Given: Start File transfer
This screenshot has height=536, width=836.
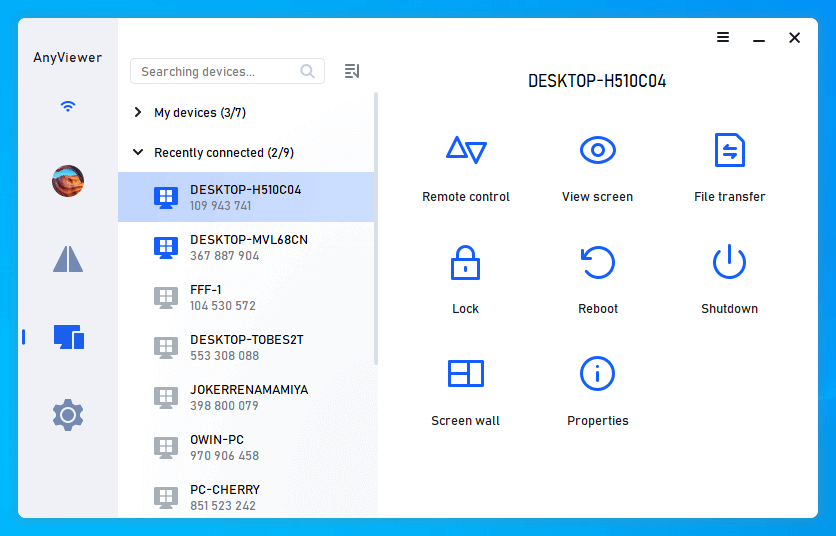Looking at the screenshot, I should (x=729, y=150).
